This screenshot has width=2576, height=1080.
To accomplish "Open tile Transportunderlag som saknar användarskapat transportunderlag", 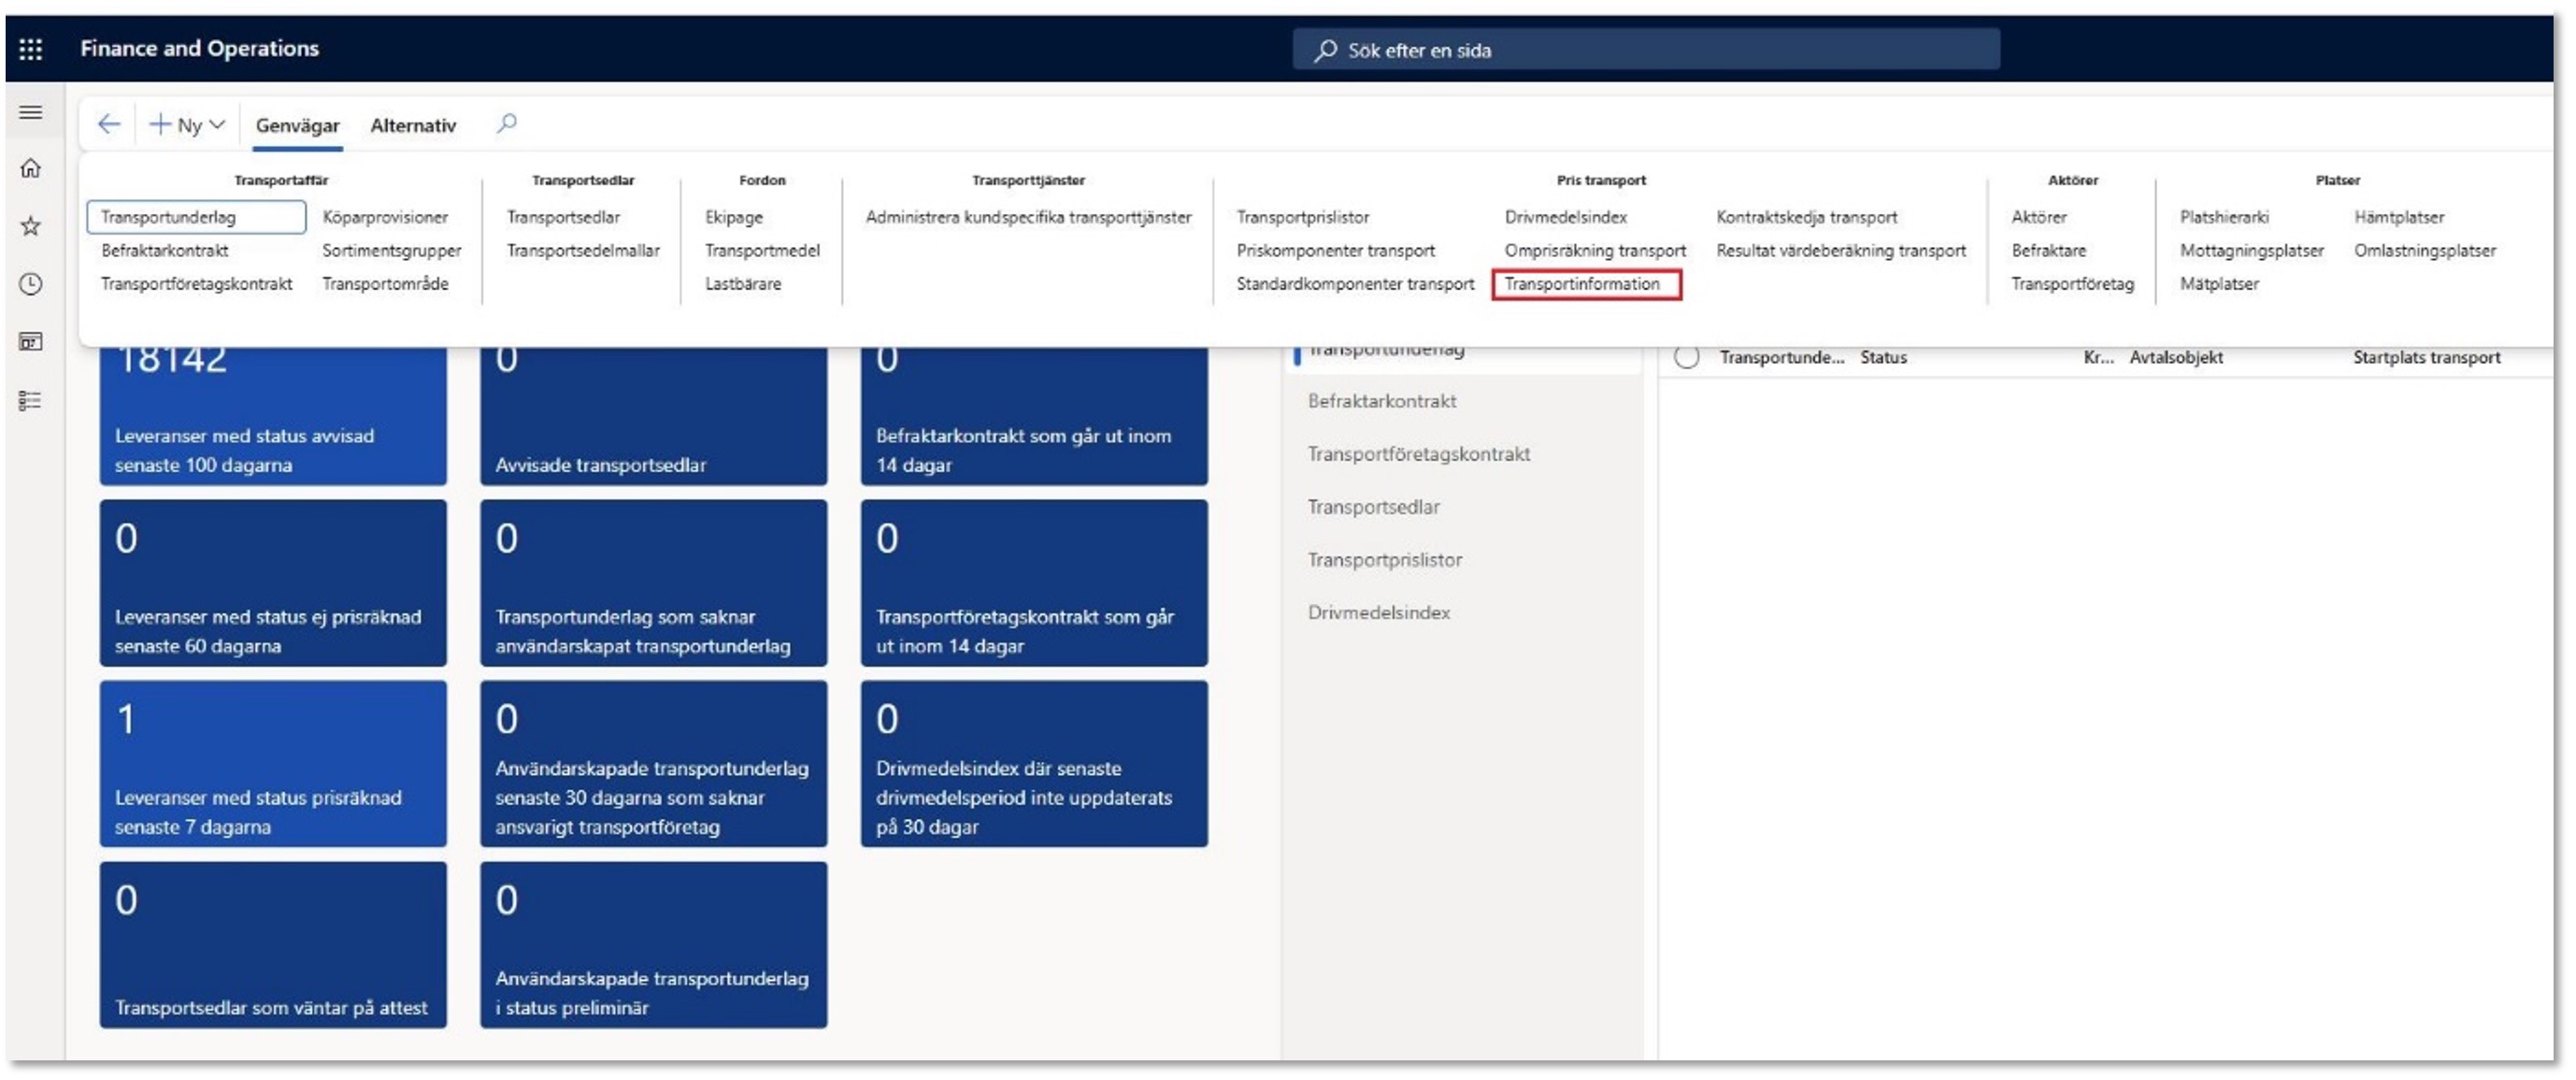I will click(x=654, y=583).
